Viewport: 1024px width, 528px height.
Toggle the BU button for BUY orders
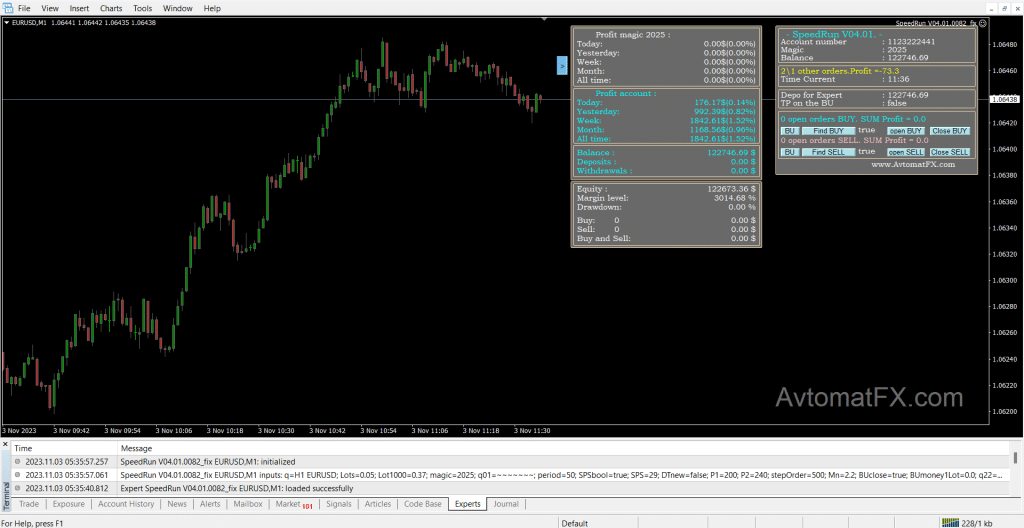[x=790, y=131]
